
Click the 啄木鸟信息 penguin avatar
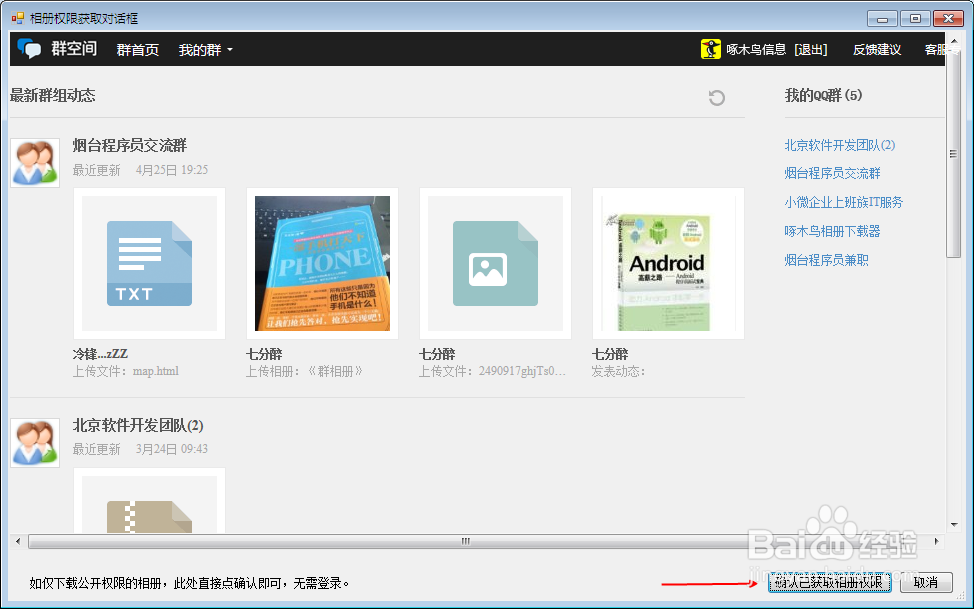711,49
